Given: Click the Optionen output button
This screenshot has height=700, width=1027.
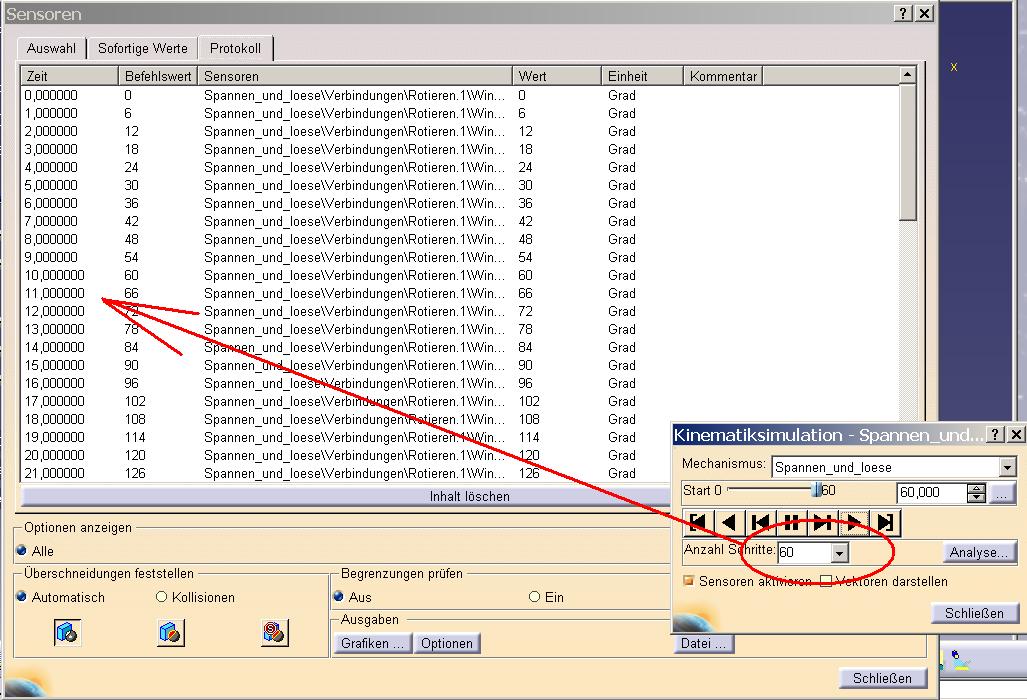Looking at the screenshot, I should (447, 644).
